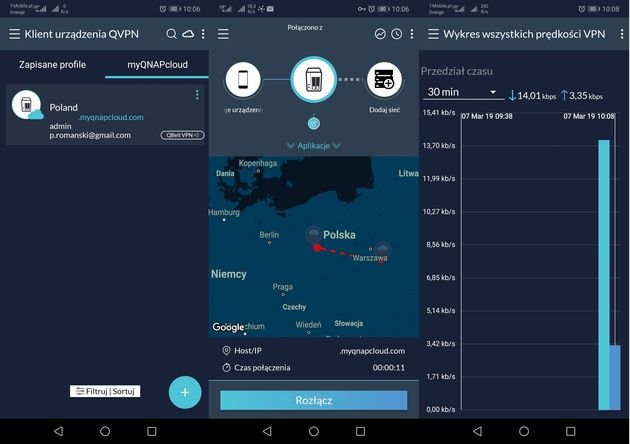Image resolution: width=630 pixels, height=444 pixels.
Task: Open the speed chart icon in connection header
Action: (x=380, y=34)
